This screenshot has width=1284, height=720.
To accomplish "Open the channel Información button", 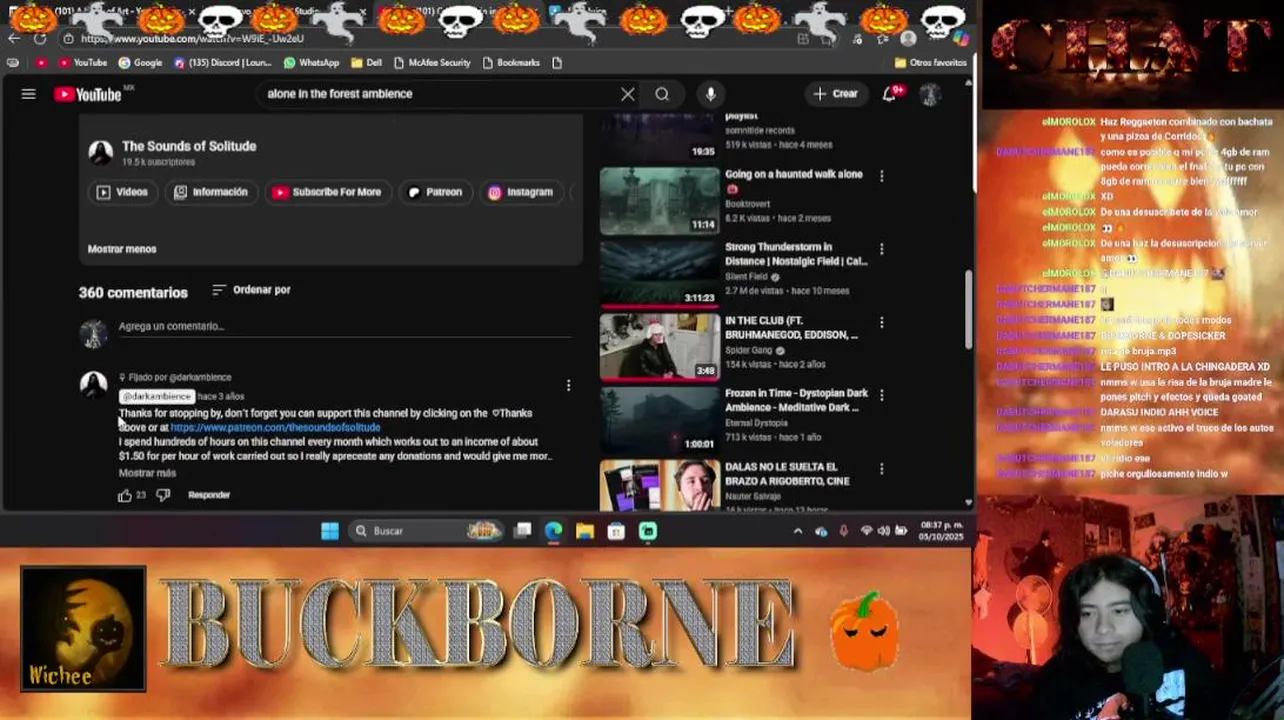I will point(210,192).
